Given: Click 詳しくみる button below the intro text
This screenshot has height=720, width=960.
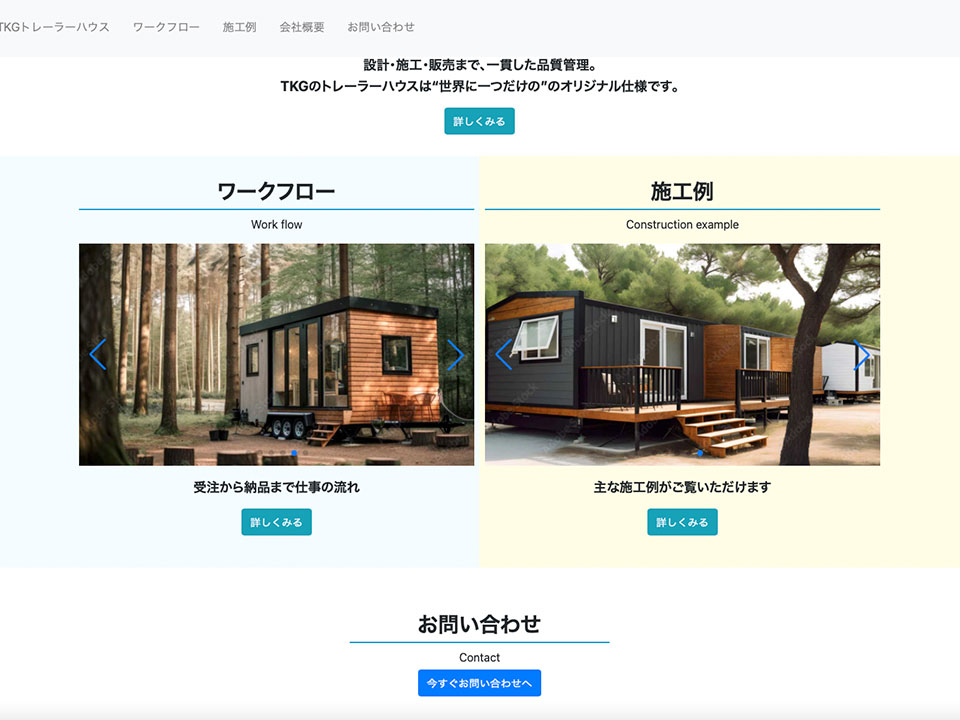Looking at the screenshot, I should coord(479,121).
